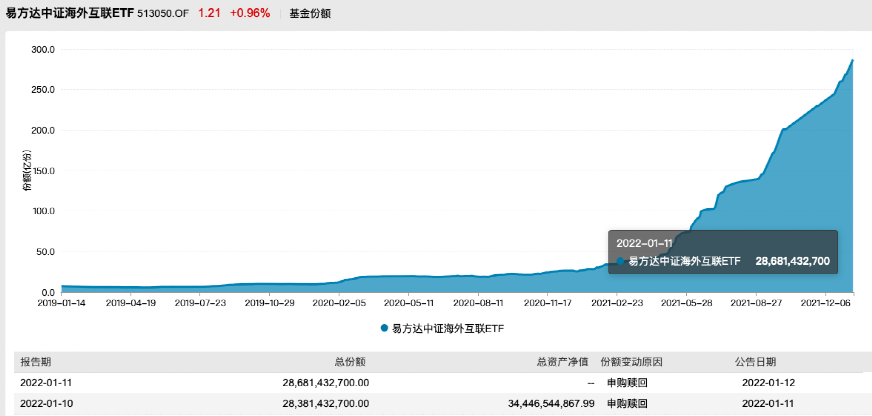
Task: Click x-axis date label 2019-10-29
Action: tap(270, 304)
